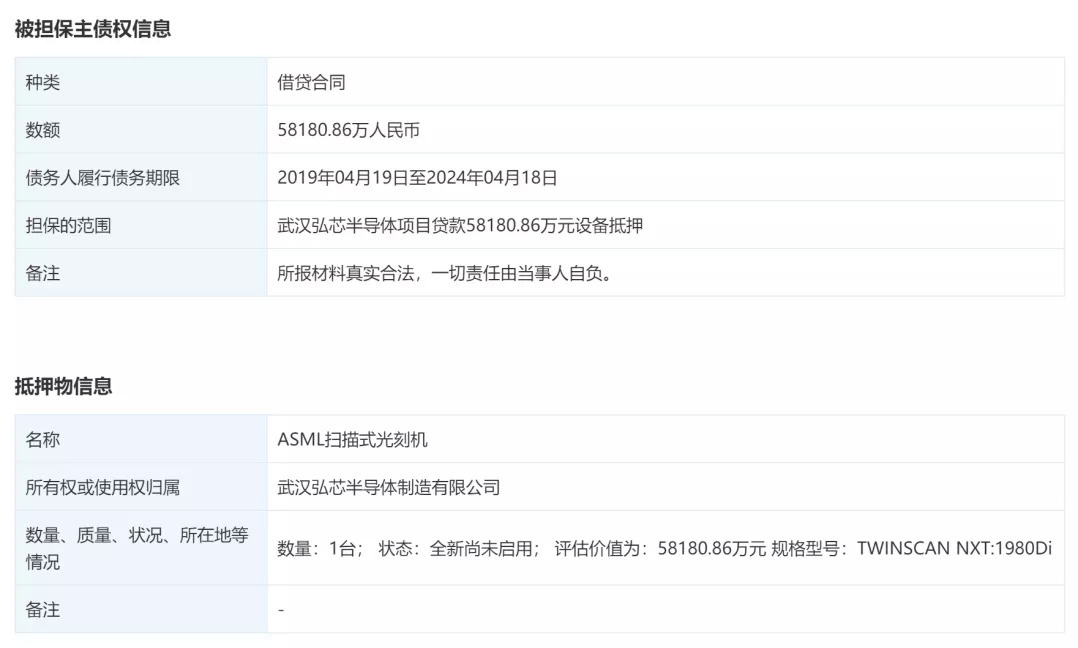The width and height of the screenshot is (1078, 648).
Task: Select the ASML扫描式光刻机 name value
Action: click(352, 439)
